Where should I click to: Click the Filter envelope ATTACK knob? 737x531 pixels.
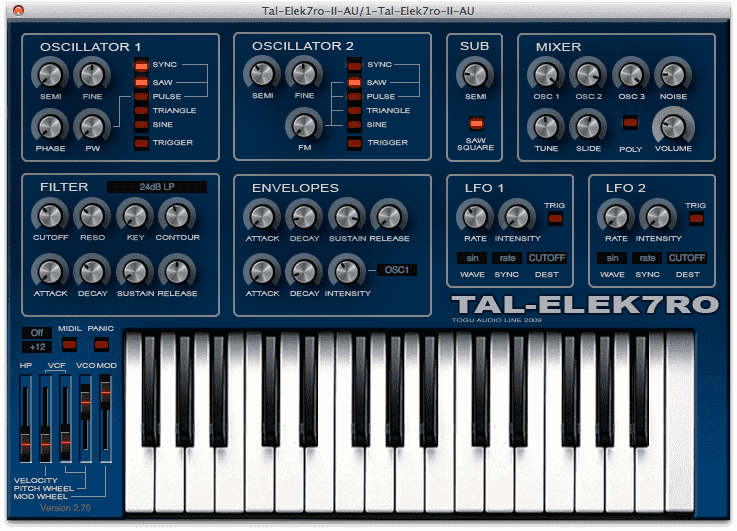pos(50,272)
